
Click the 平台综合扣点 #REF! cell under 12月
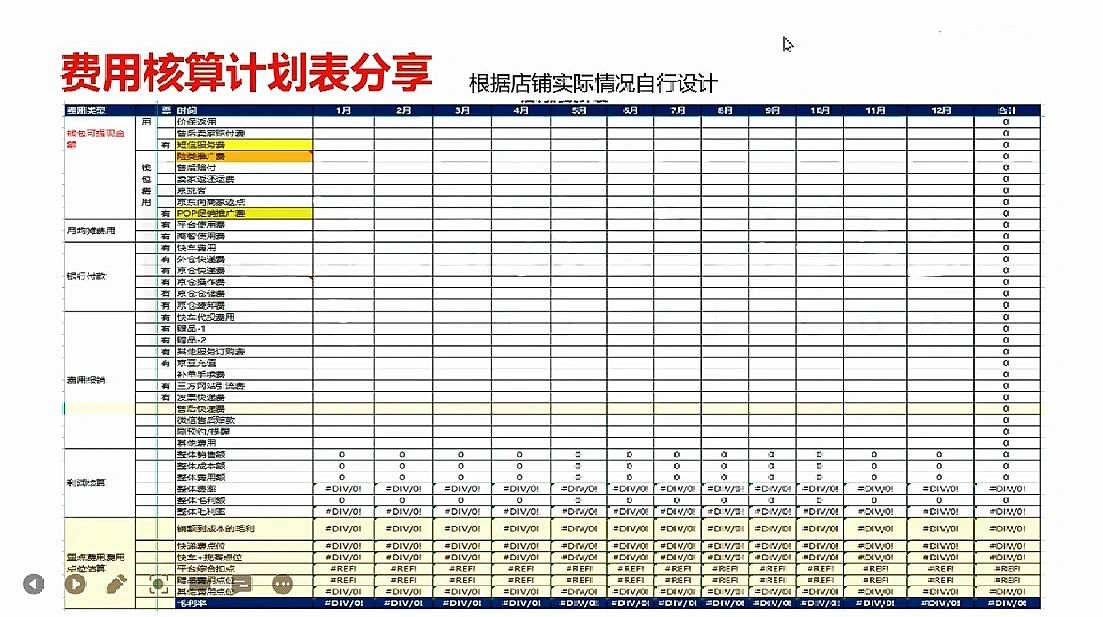click(x=941, y=568)
